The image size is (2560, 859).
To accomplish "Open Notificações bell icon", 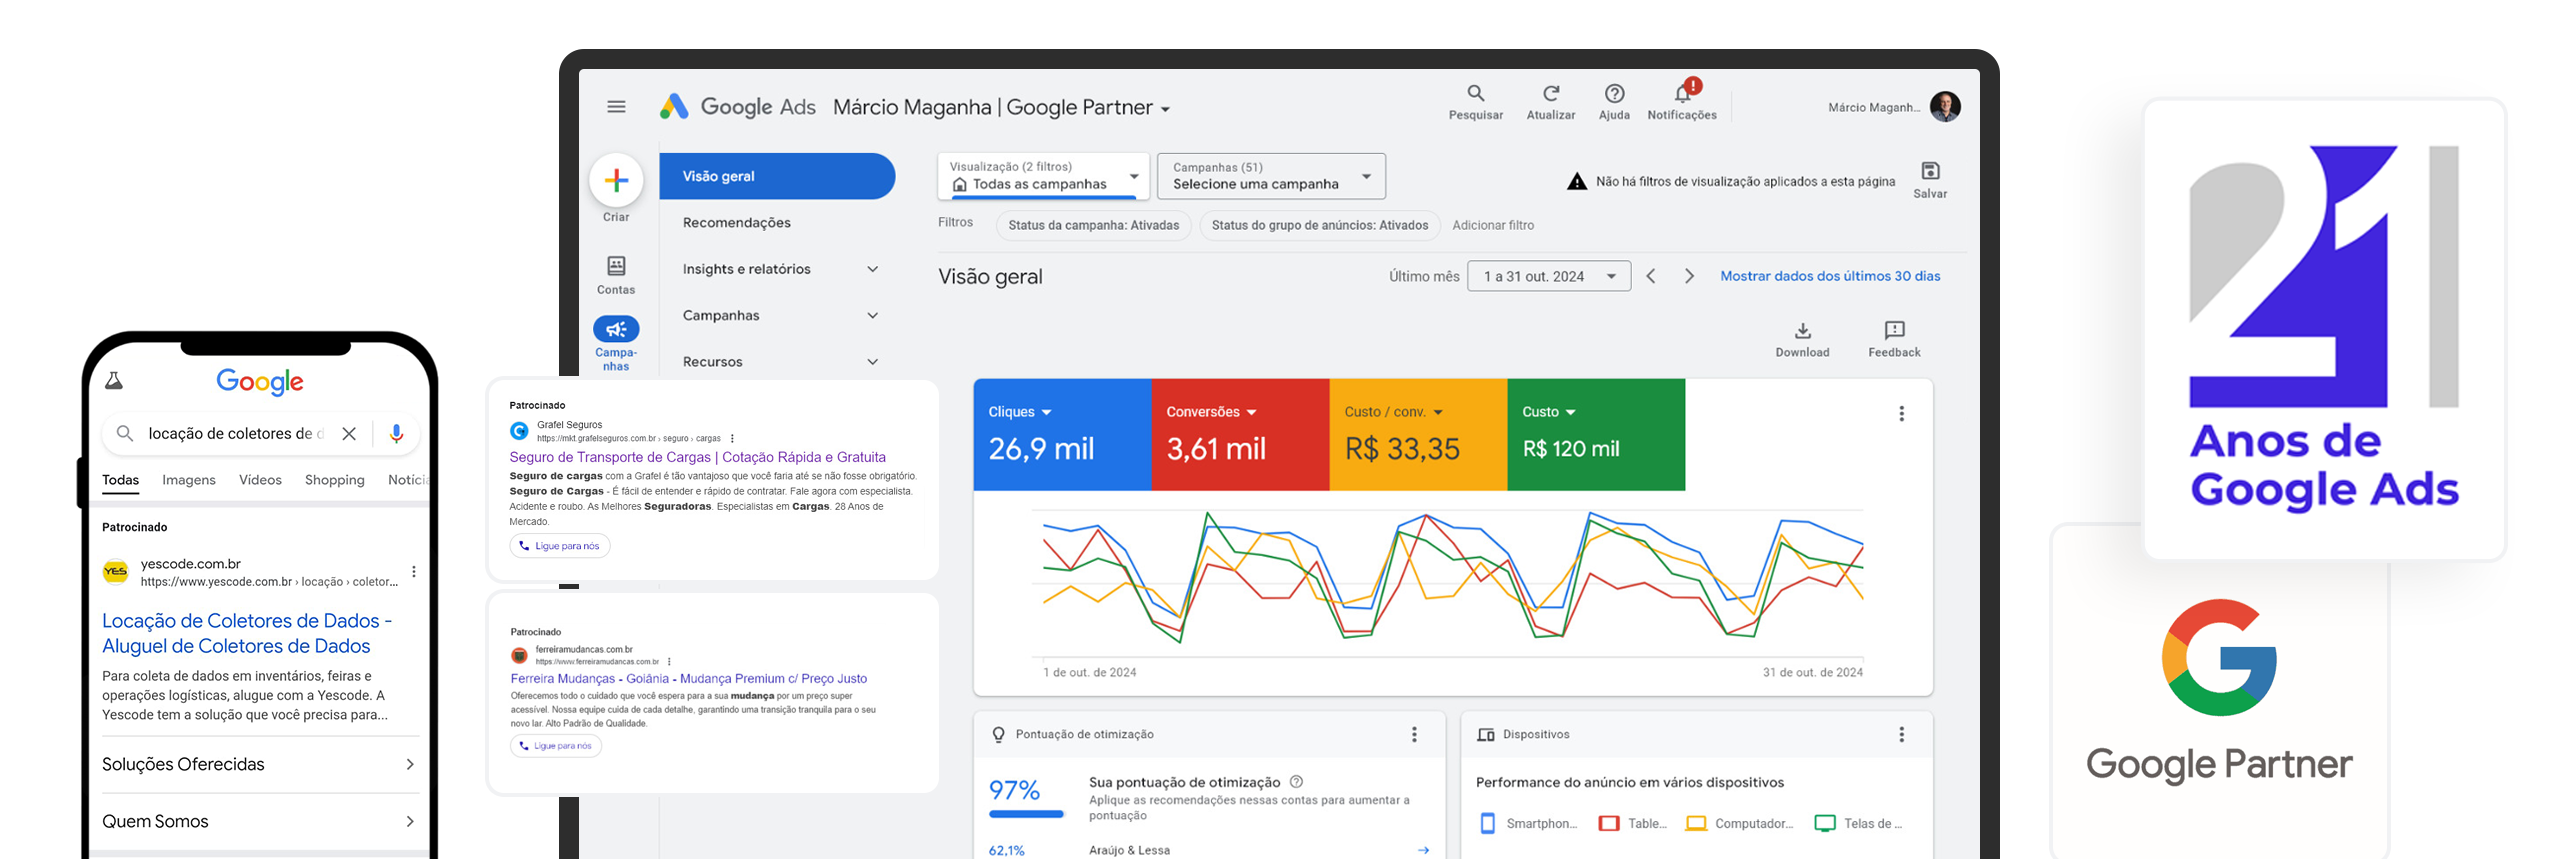I will [1683, 93].
